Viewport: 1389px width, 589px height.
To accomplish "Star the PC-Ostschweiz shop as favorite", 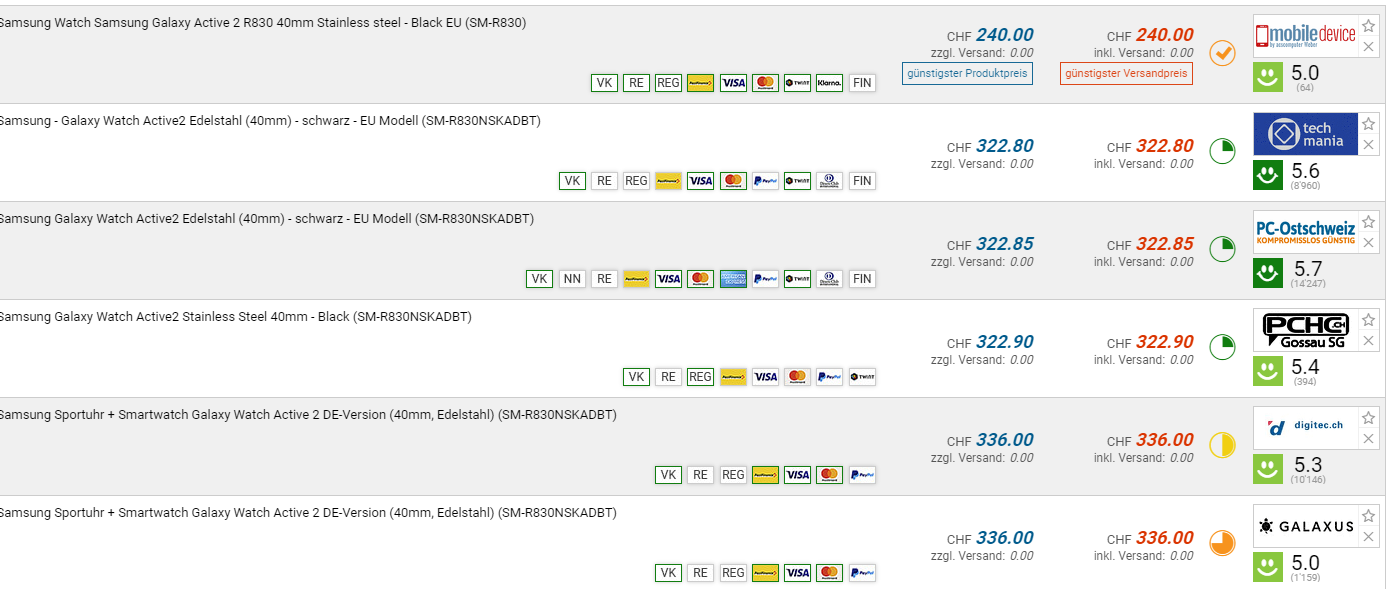I will pyautogui.click(x=1369, y=222).
